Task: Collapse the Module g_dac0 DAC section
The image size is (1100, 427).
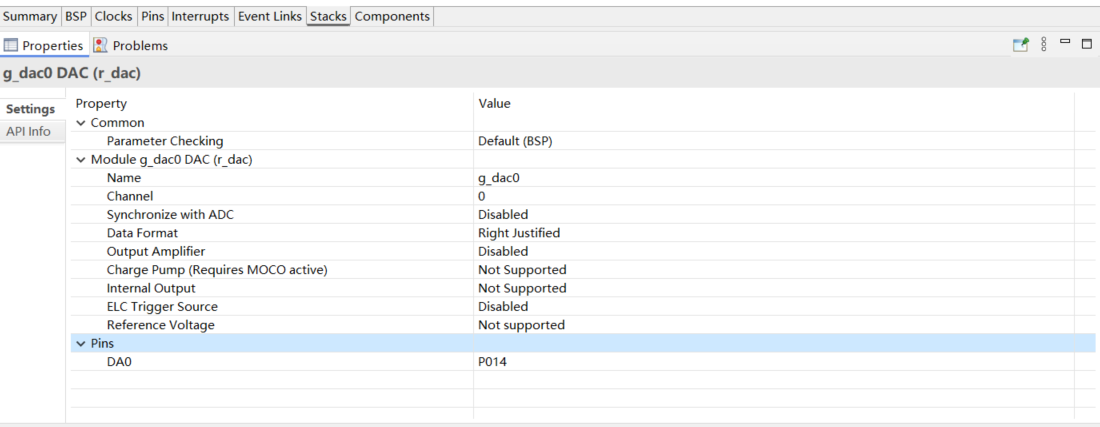Action: tap(81, 160)
